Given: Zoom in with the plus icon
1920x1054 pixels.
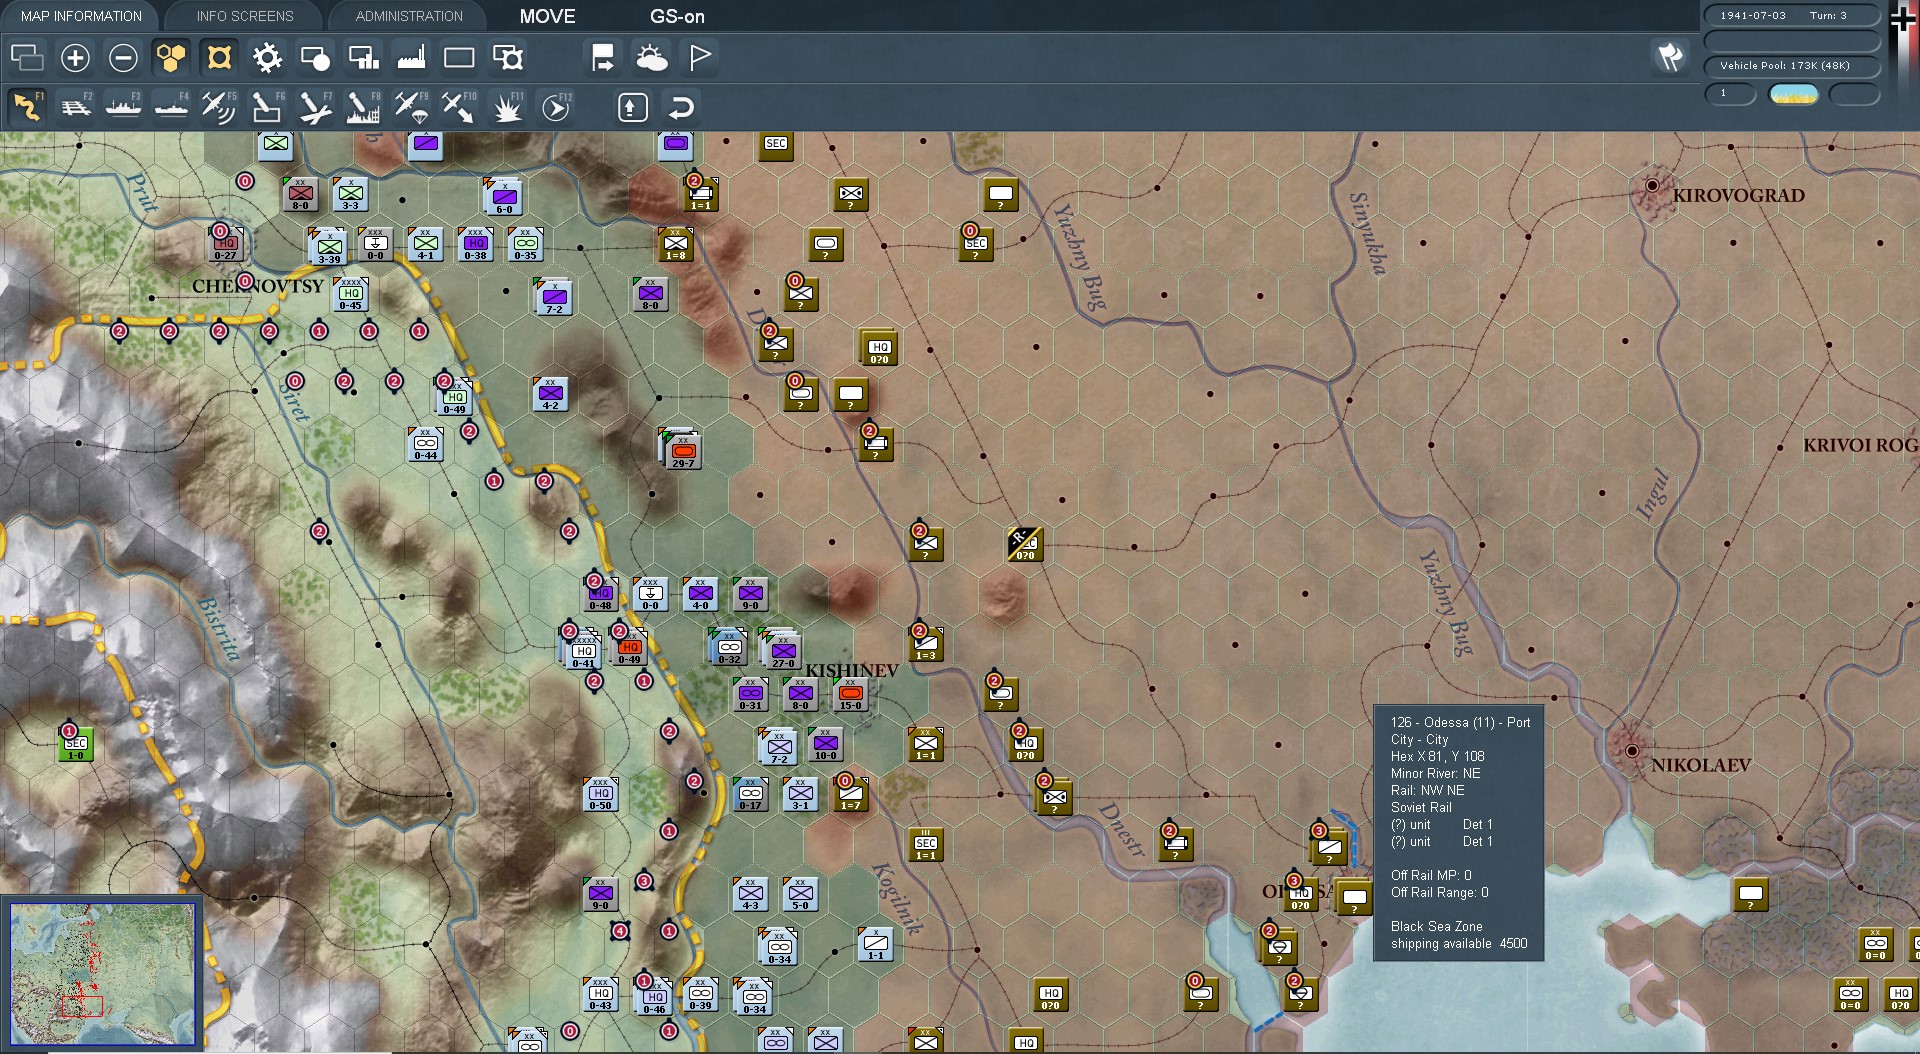Looking at the screenshot, I should [x=75, y=58].
